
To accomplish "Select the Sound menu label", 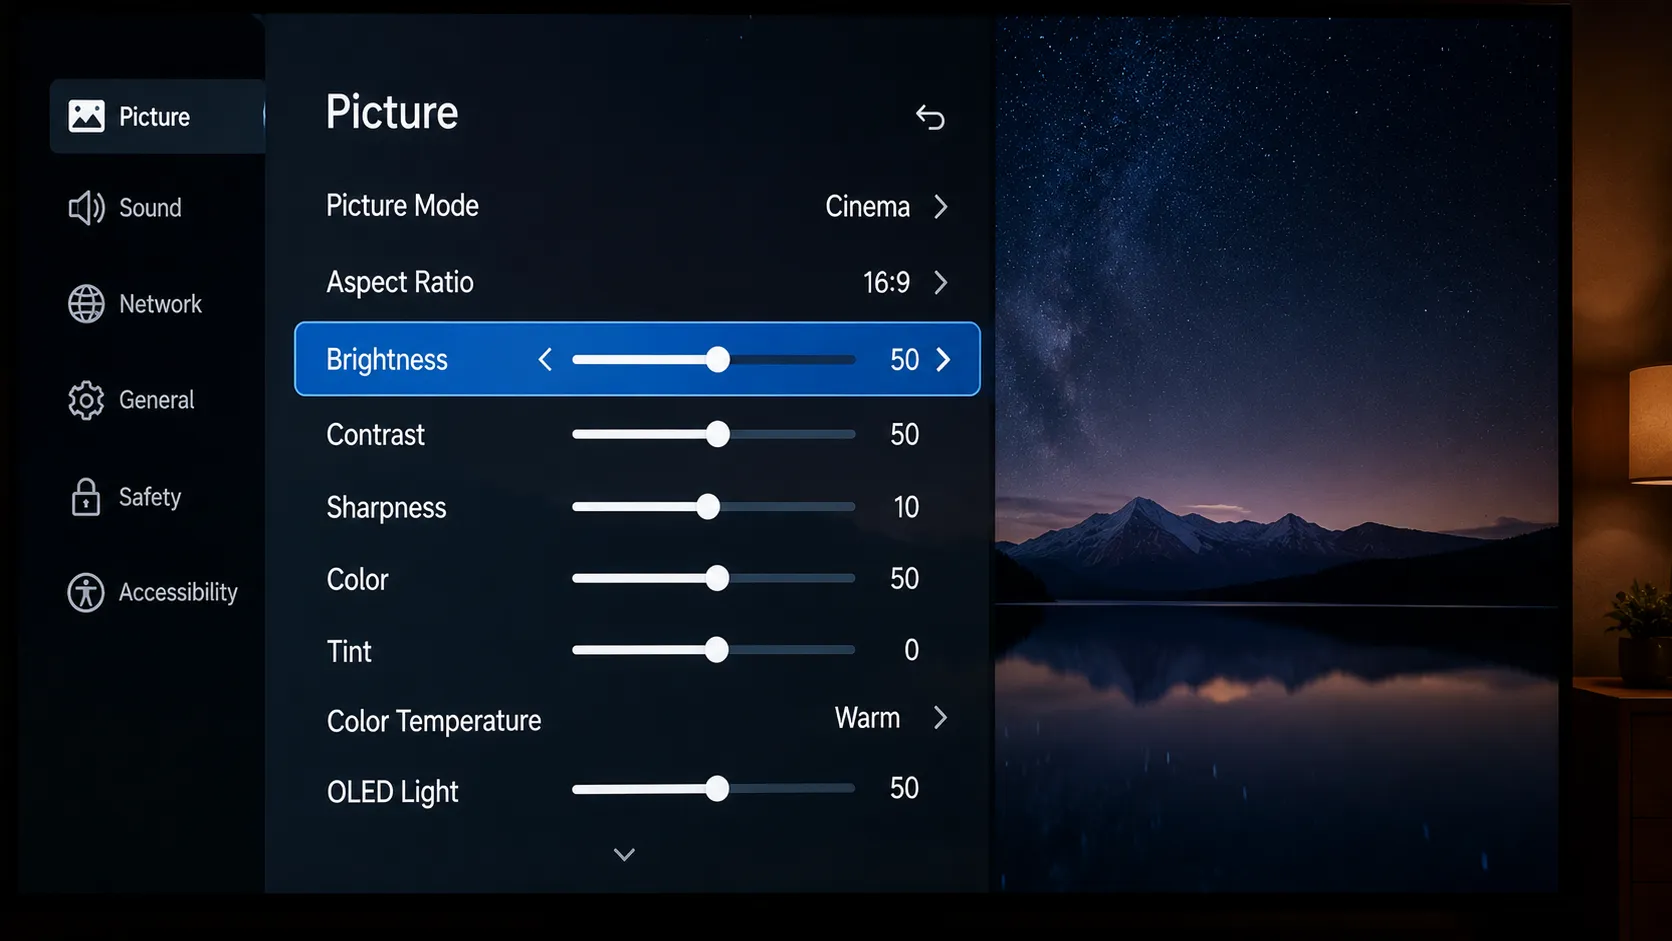I will pos(150,208).
